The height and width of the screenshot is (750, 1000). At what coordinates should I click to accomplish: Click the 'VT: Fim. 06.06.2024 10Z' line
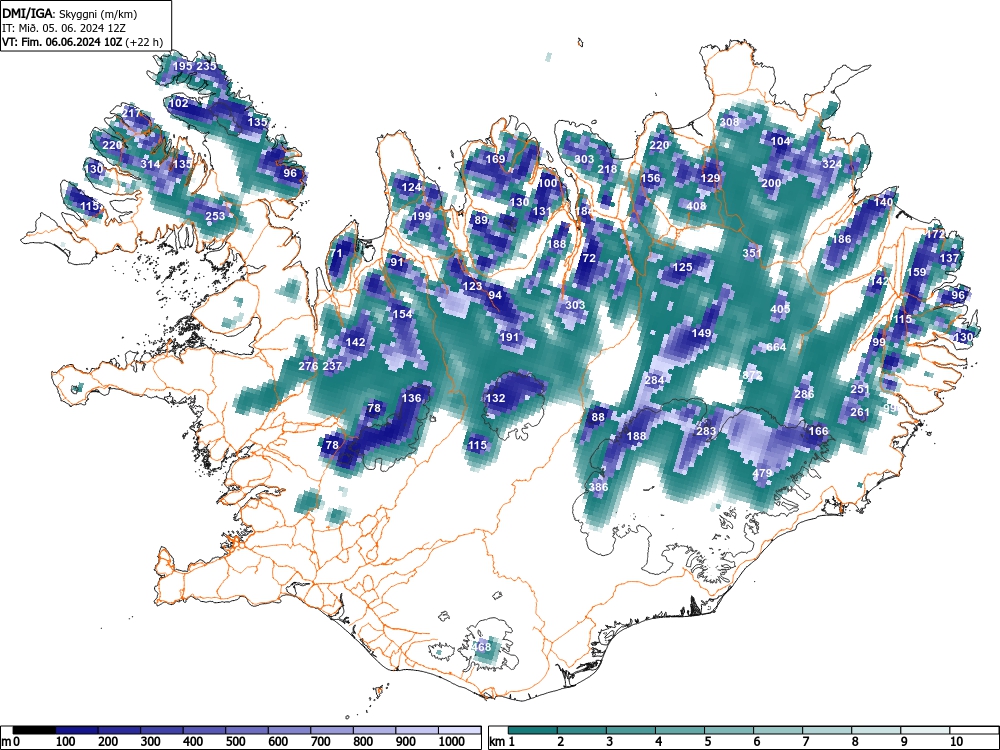click(62, 42)
